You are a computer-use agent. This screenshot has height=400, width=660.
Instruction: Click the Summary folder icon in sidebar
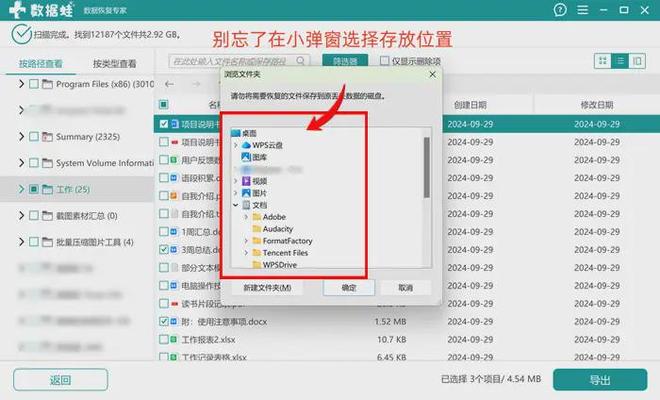click(x=47, y=137)
